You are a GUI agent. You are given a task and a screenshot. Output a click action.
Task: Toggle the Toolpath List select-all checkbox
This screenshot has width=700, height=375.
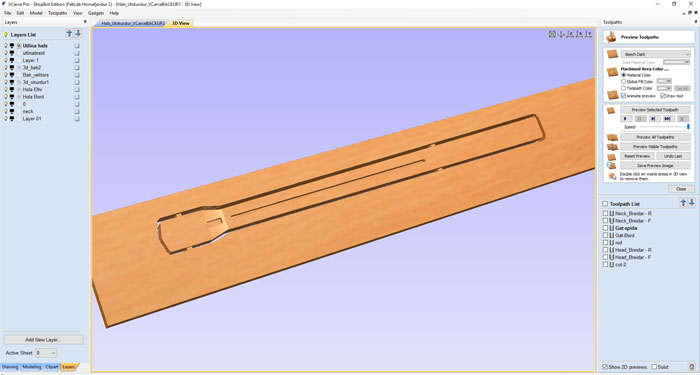[x=605, y=204]
